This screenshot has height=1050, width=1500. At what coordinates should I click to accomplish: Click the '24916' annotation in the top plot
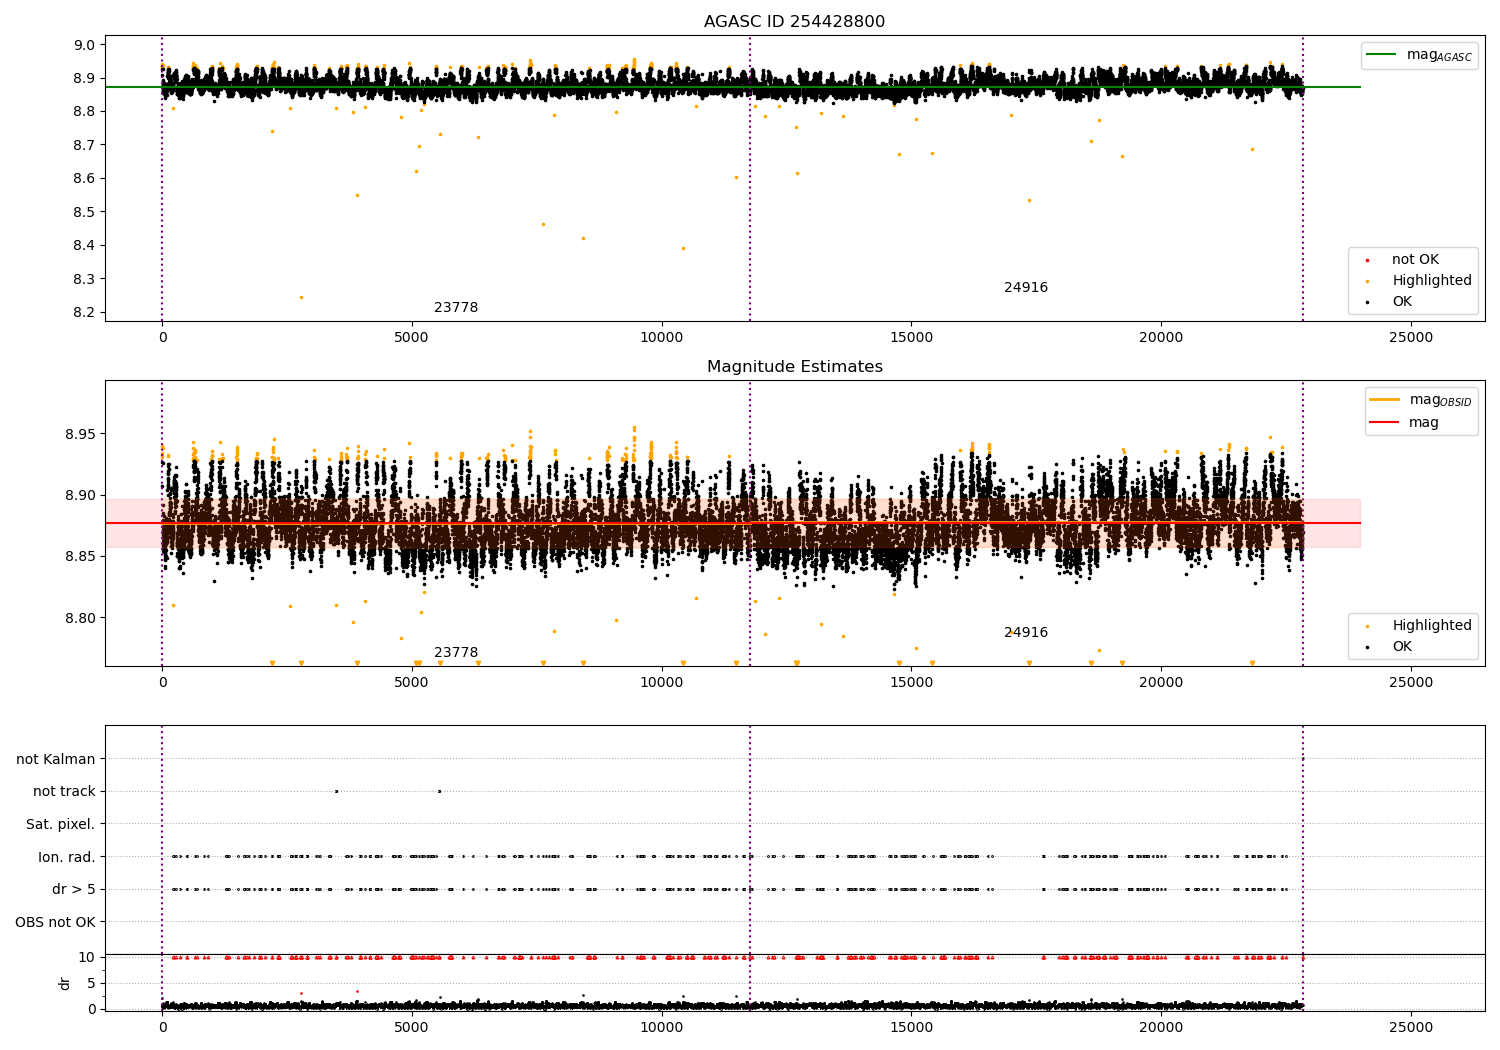click(x=1026, y=288)
